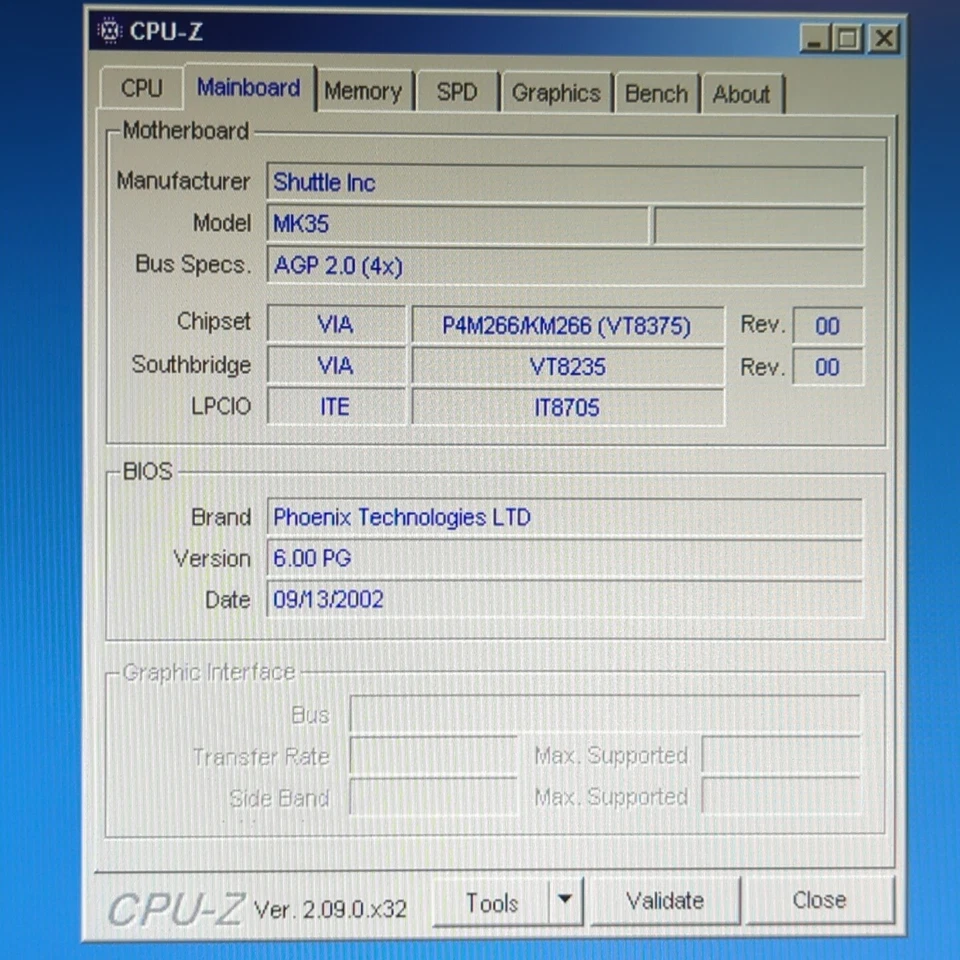Viewport: 960px width, 960px height.
Task: Select the Mainboard tab
Action: pos(248,89)
